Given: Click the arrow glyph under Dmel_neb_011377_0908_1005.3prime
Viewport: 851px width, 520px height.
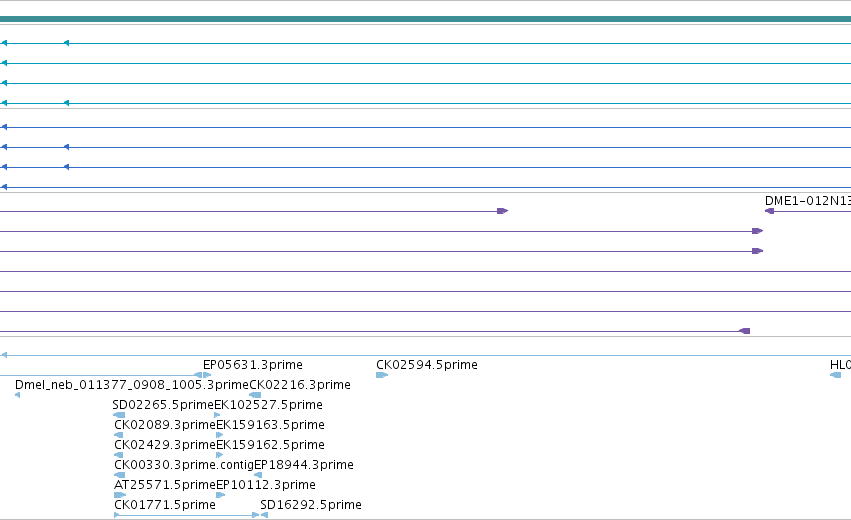Looking at the screenshot, I should click(x=17, y=395).
